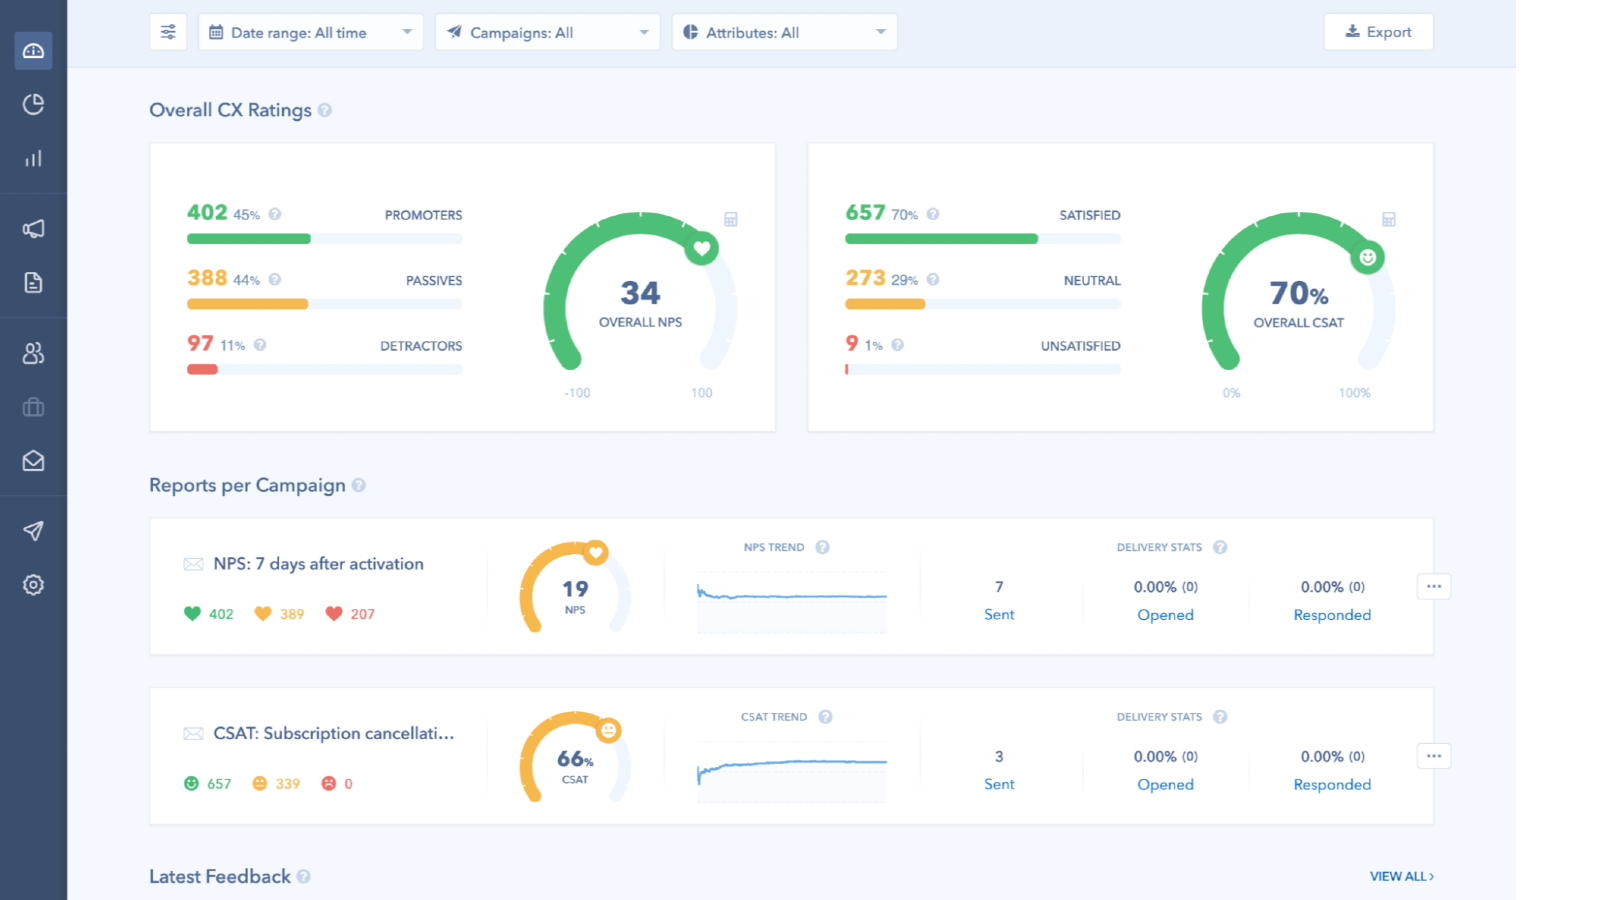Image resolution: width=1600 pixels, height=900 pixels.
Task: Open the NPS: 7 days after activation campaign
Action: click(x=318, y=564)
